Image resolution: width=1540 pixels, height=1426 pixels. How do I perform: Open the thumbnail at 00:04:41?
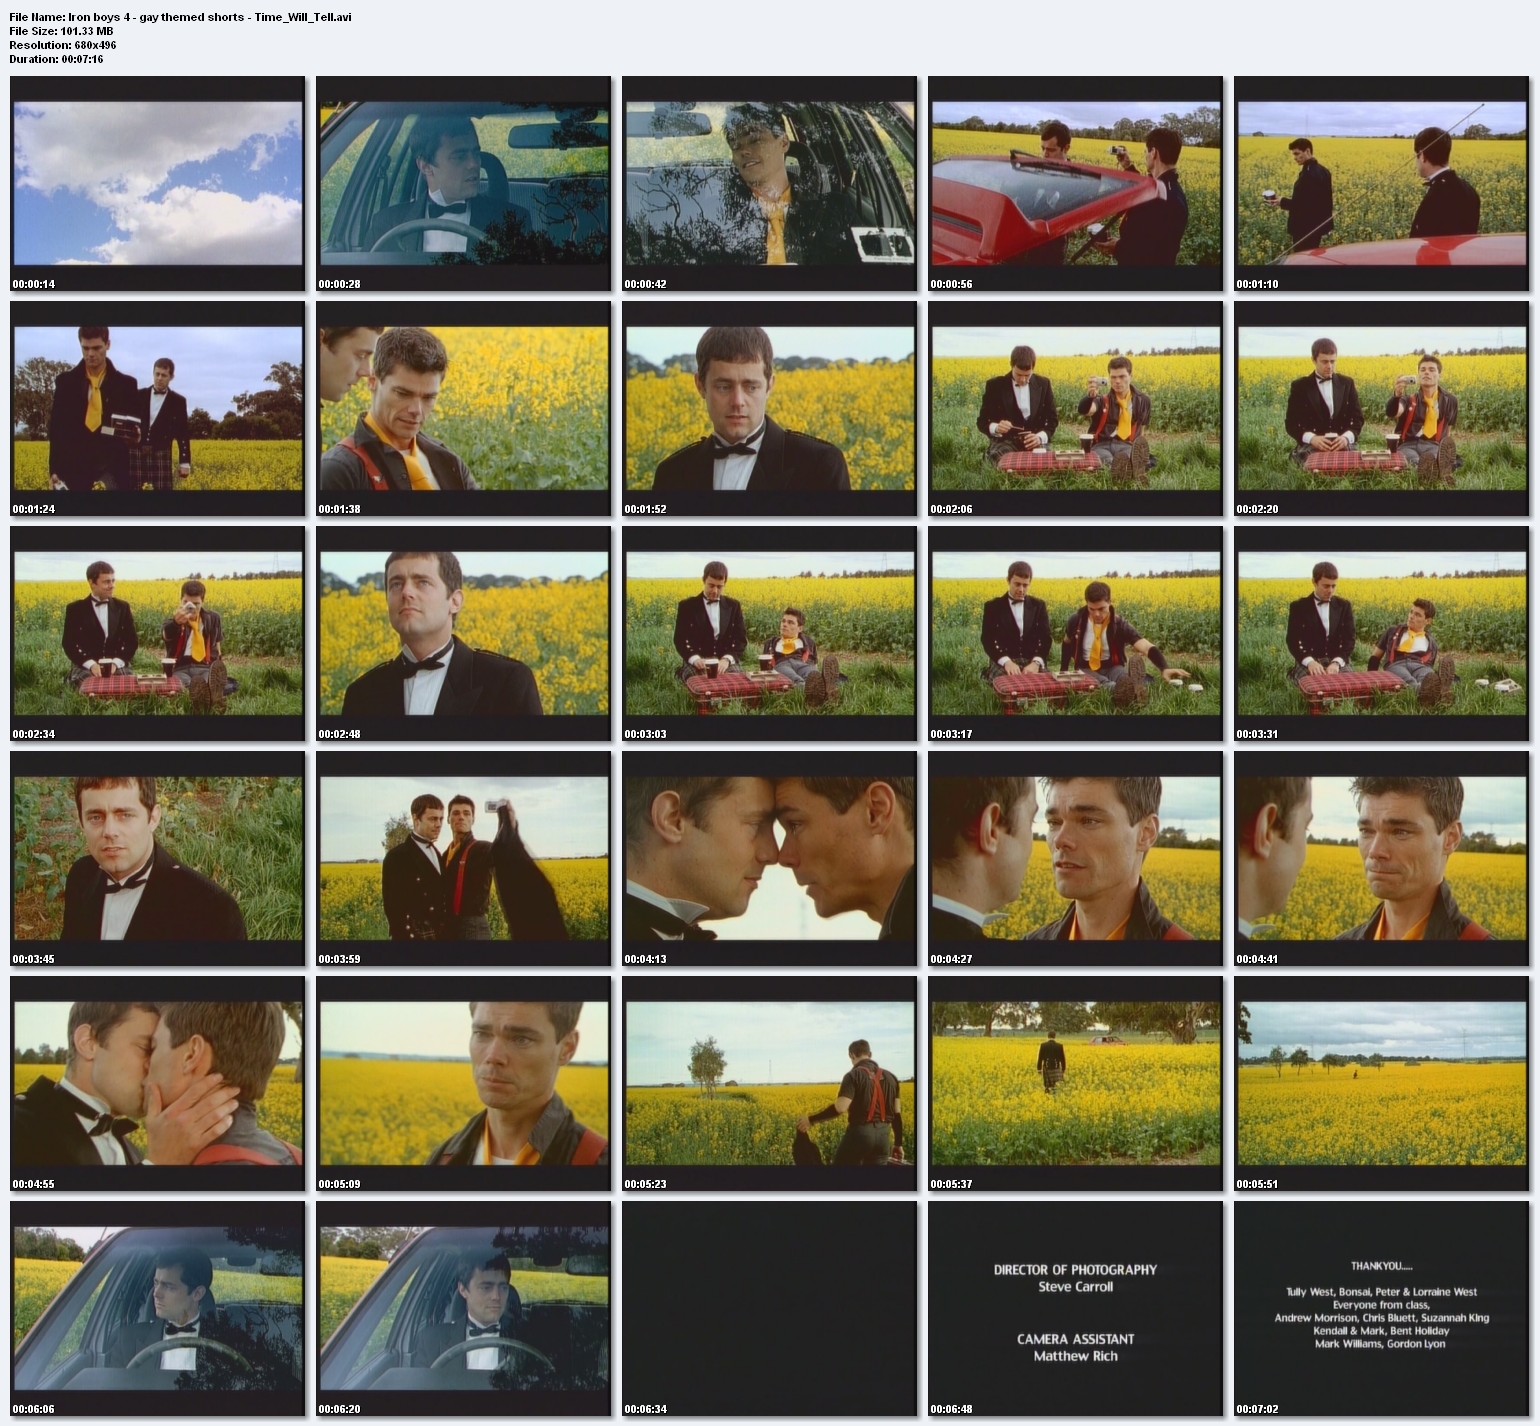tap(1381, 858)
